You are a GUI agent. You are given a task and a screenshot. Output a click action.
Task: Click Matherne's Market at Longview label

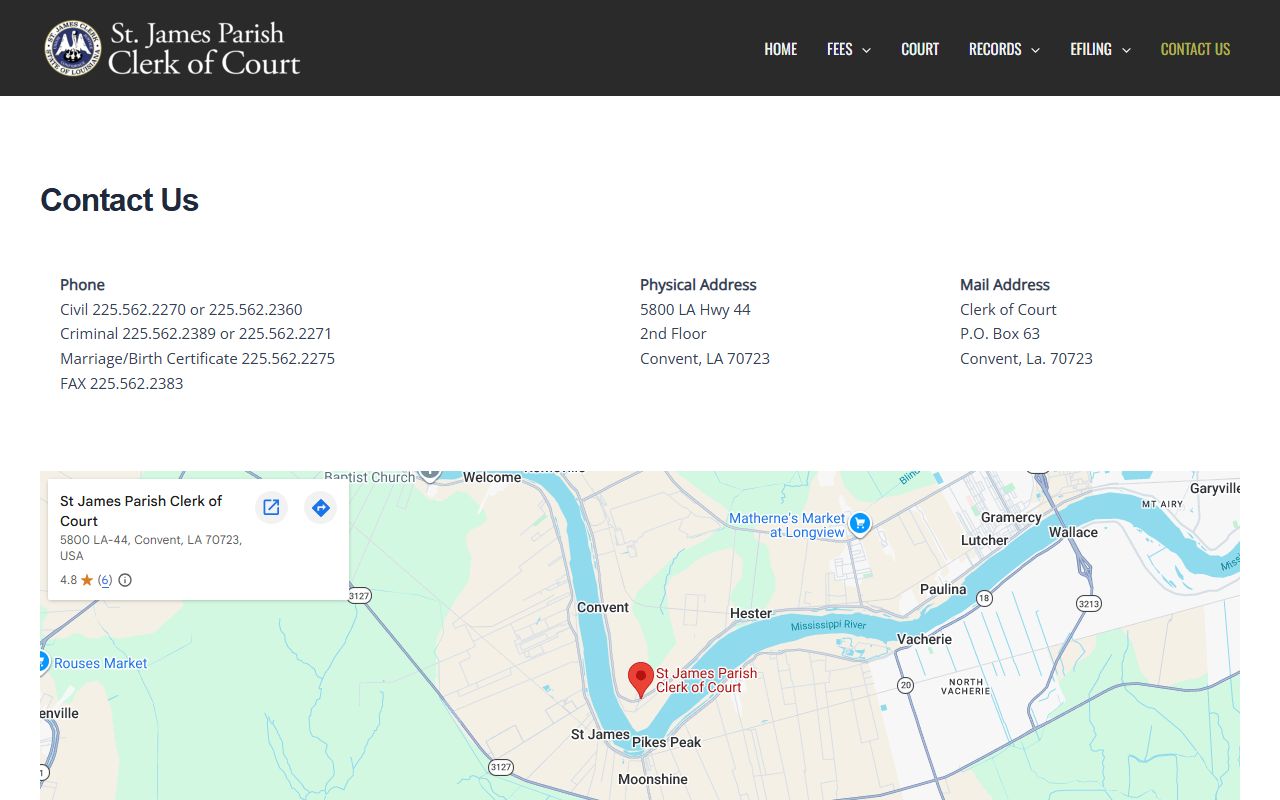[x=787, y=525]
